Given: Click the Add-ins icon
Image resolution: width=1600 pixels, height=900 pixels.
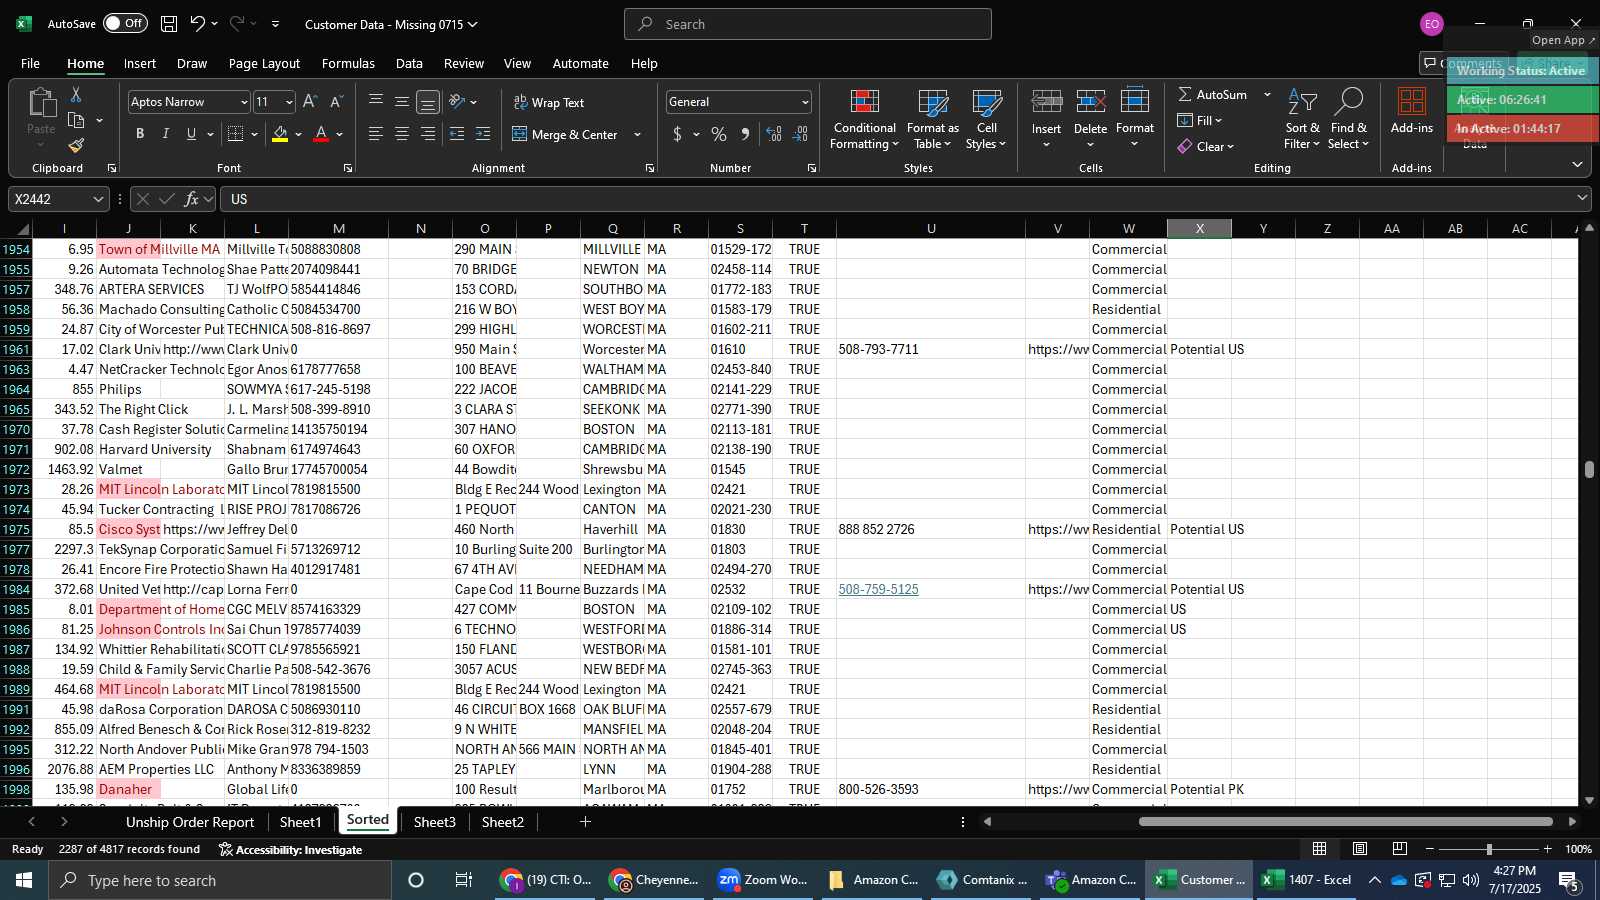Looking at the screenshot, I should (x=1412, y=102).
